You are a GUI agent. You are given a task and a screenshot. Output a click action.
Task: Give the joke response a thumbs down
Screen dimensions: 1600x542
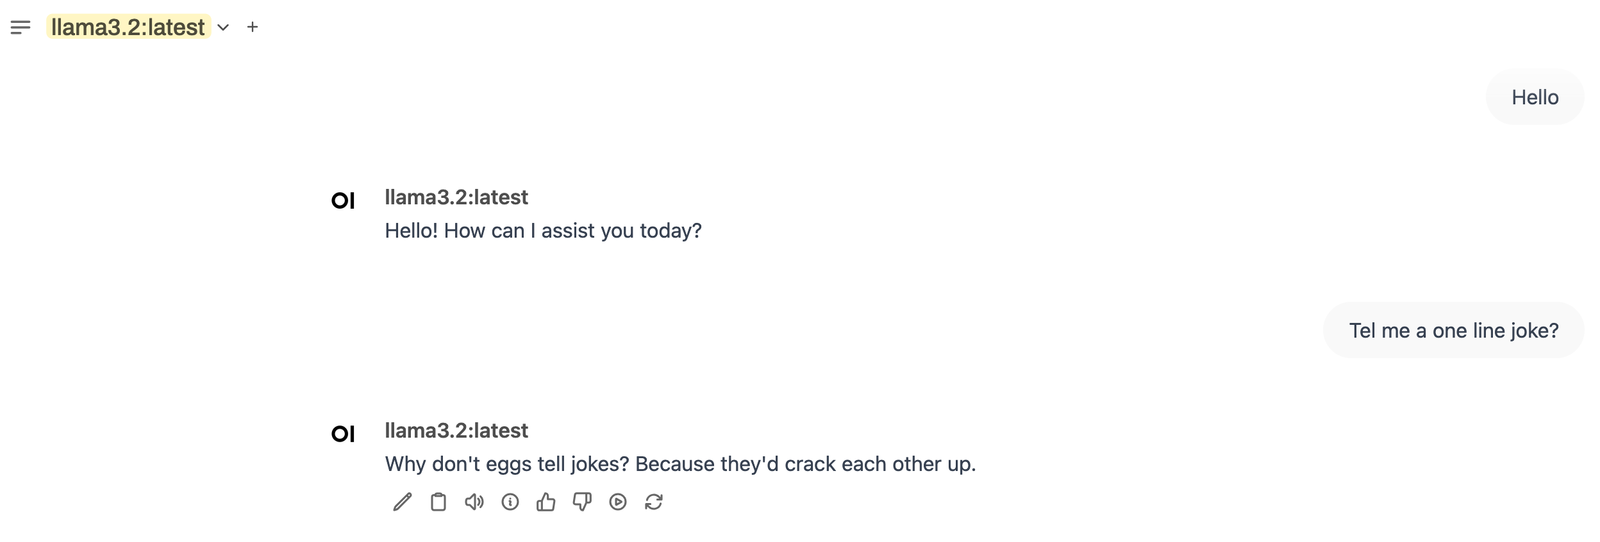pos(582,502)
